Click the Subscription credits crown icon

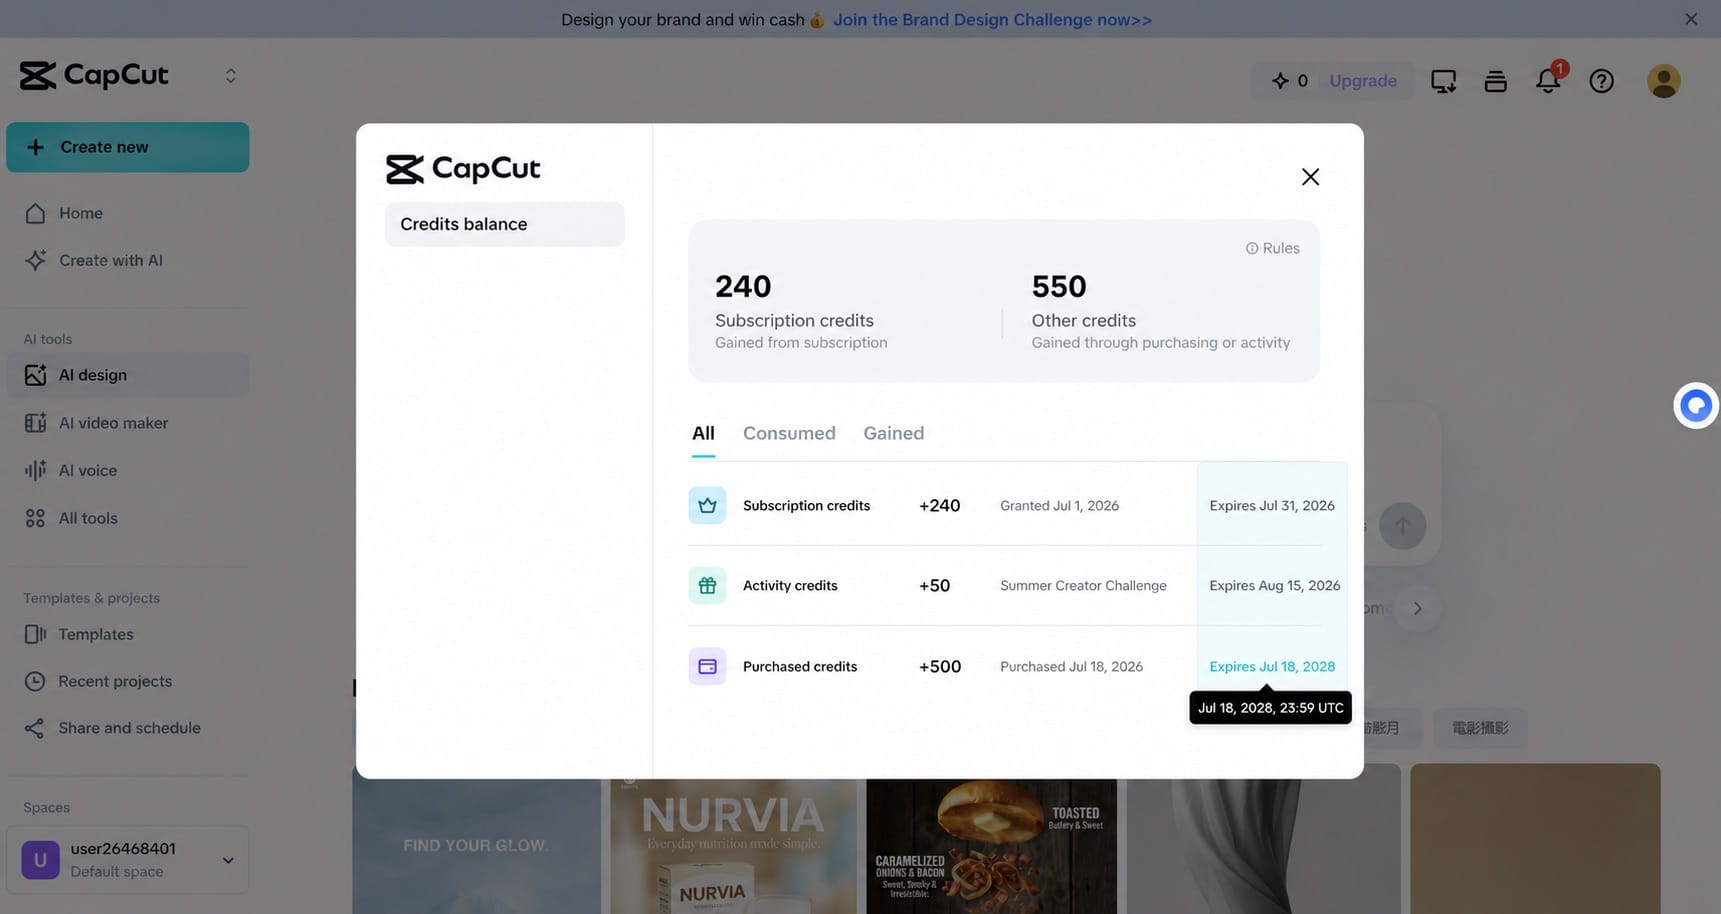coord(707,505)
